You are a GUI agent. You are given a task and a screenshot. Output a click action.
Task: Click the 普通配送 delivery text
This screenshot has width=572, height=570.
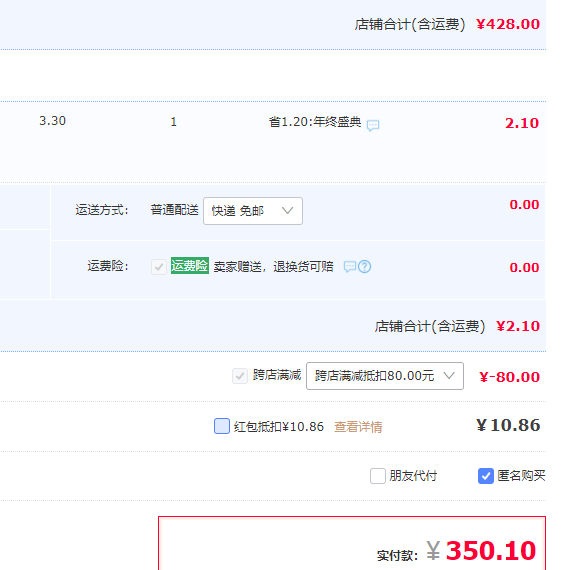point(174,210)
